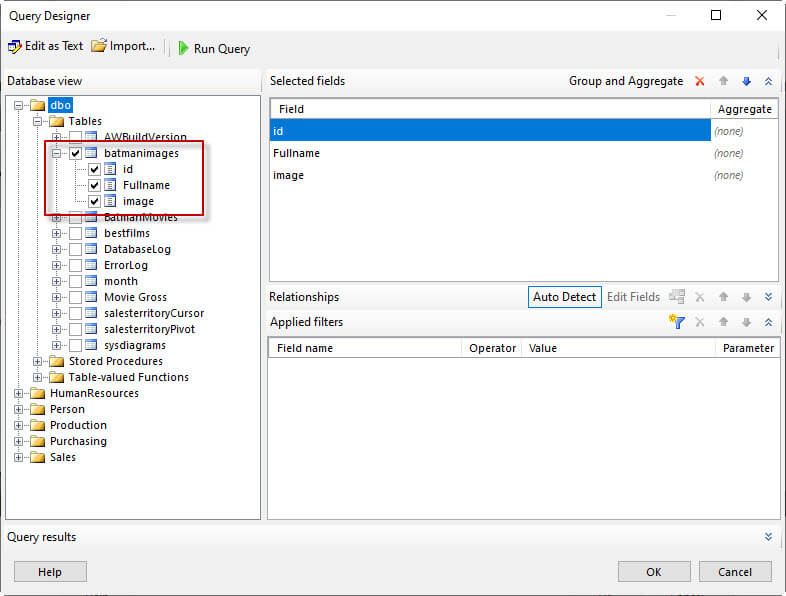Check the ErrorLog table checkbox

tap(75, 265)
